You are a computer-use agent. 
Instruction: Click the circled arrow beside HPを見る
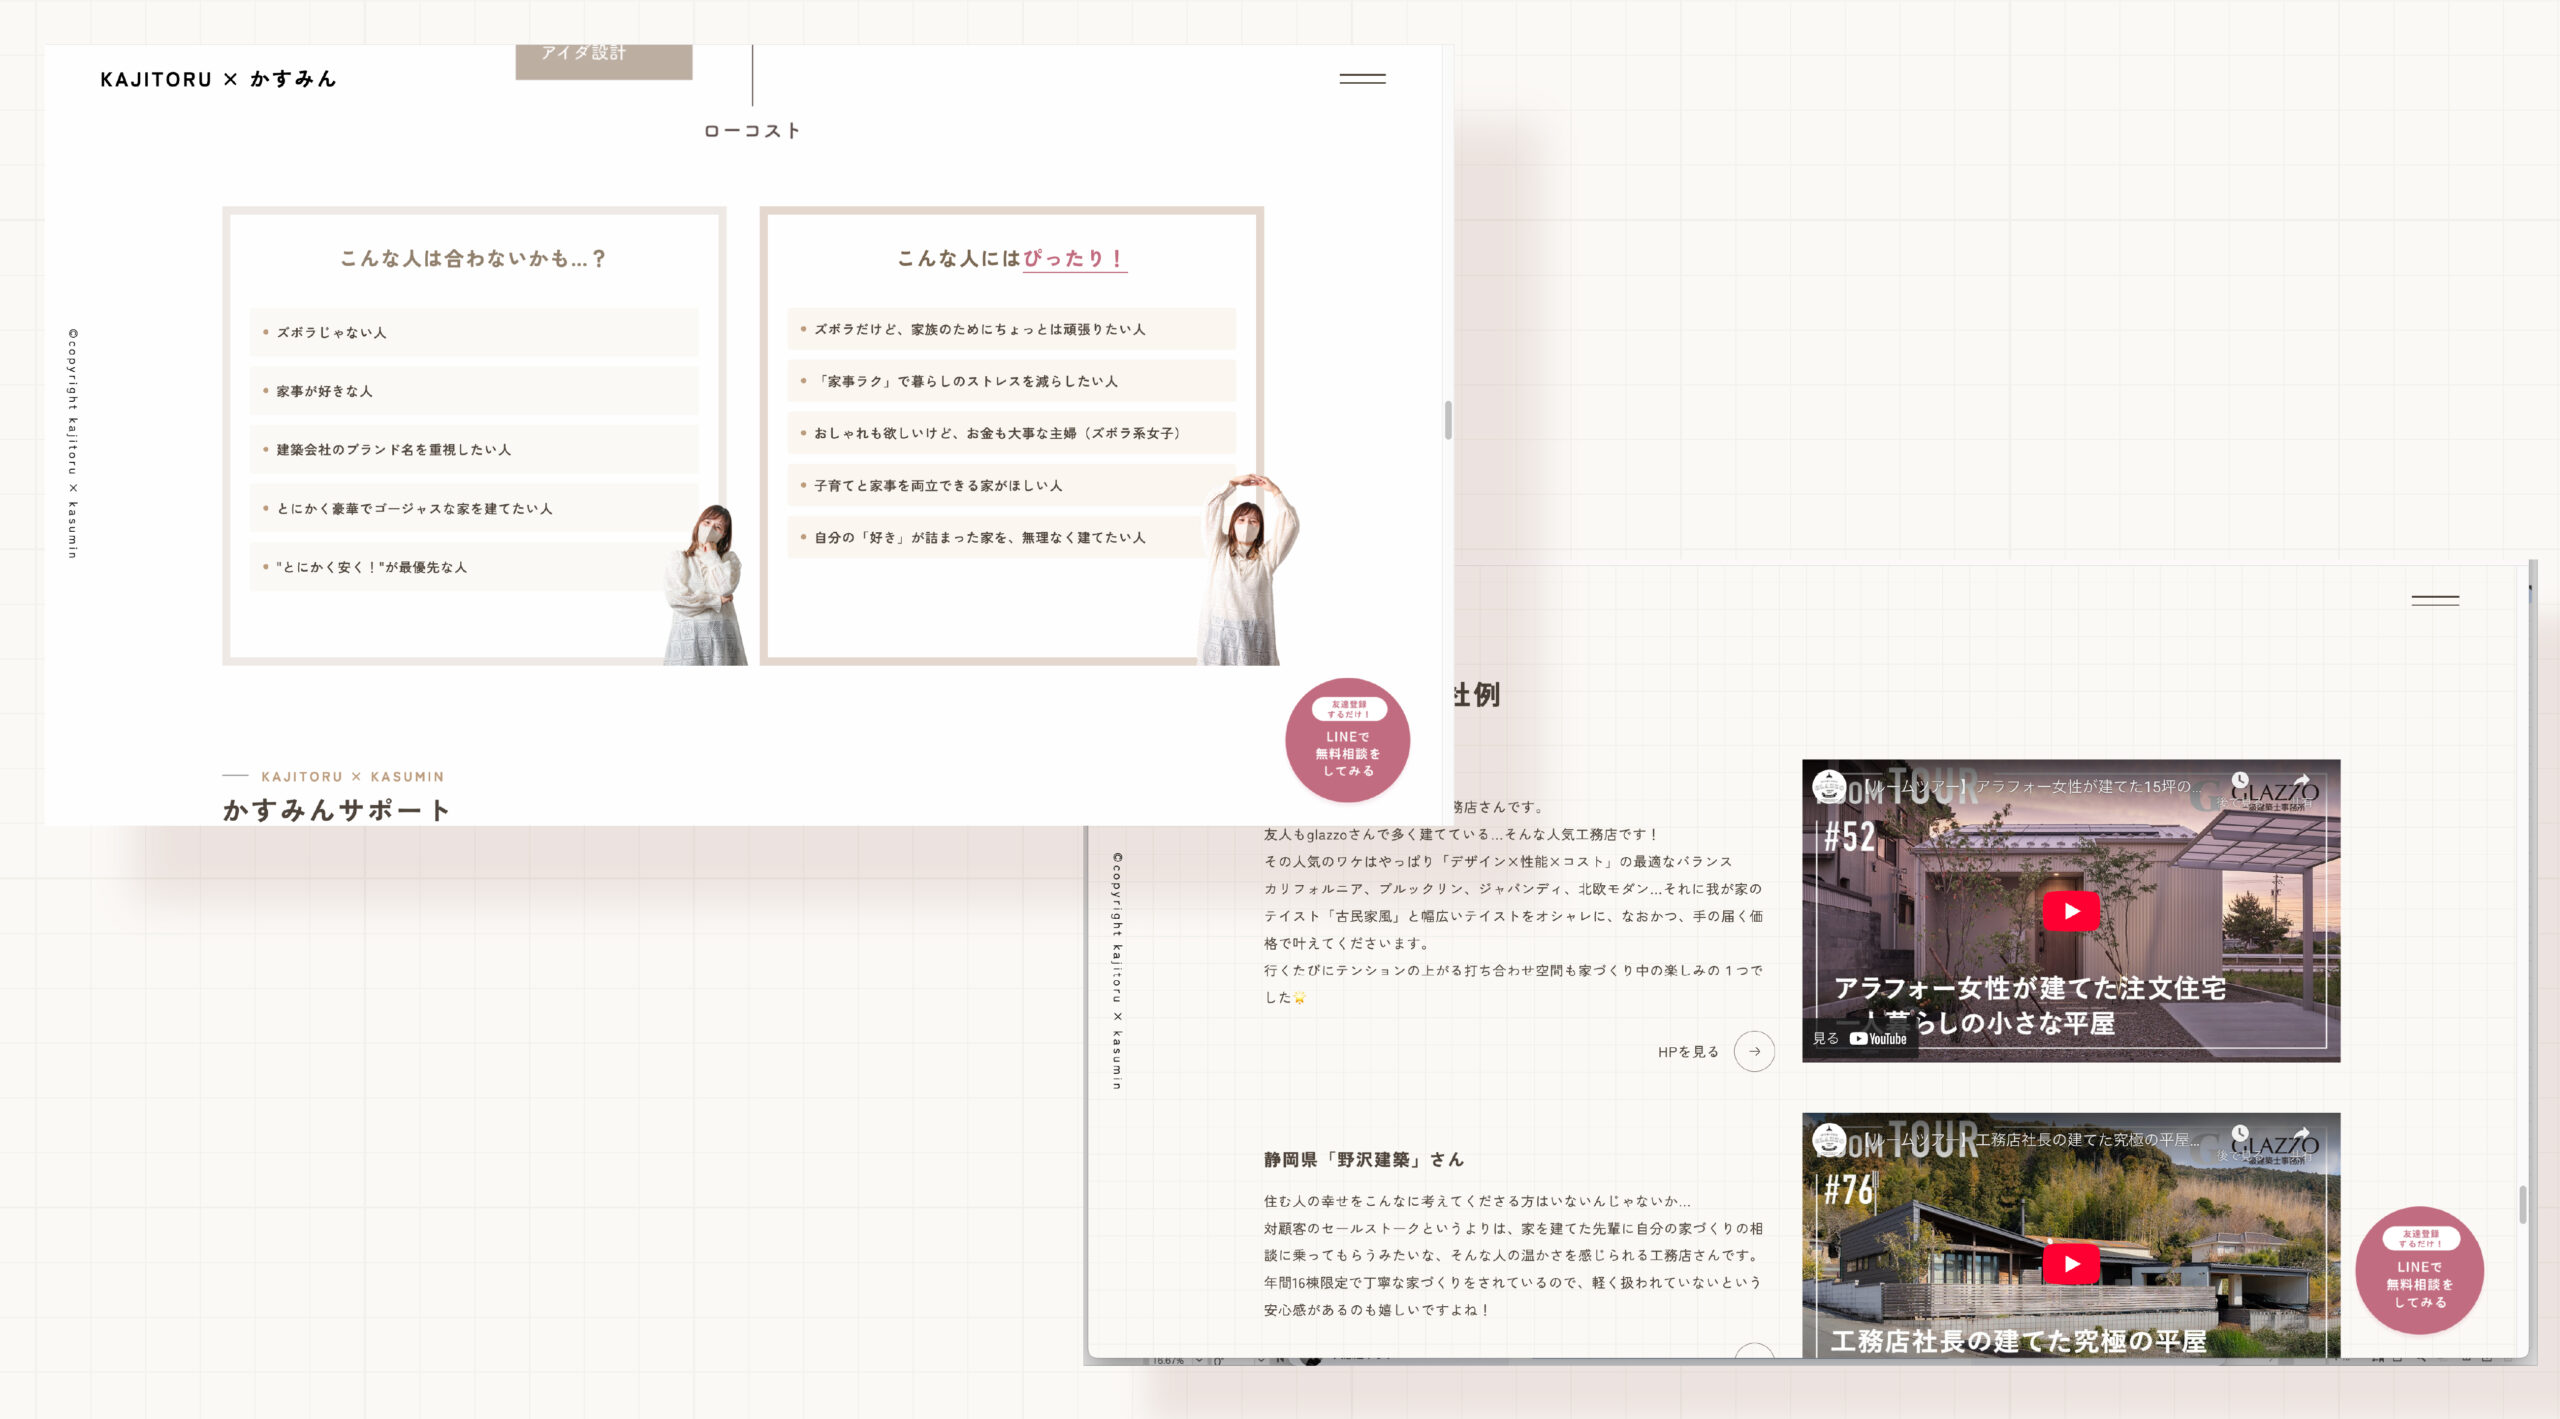[1754, 1051]
